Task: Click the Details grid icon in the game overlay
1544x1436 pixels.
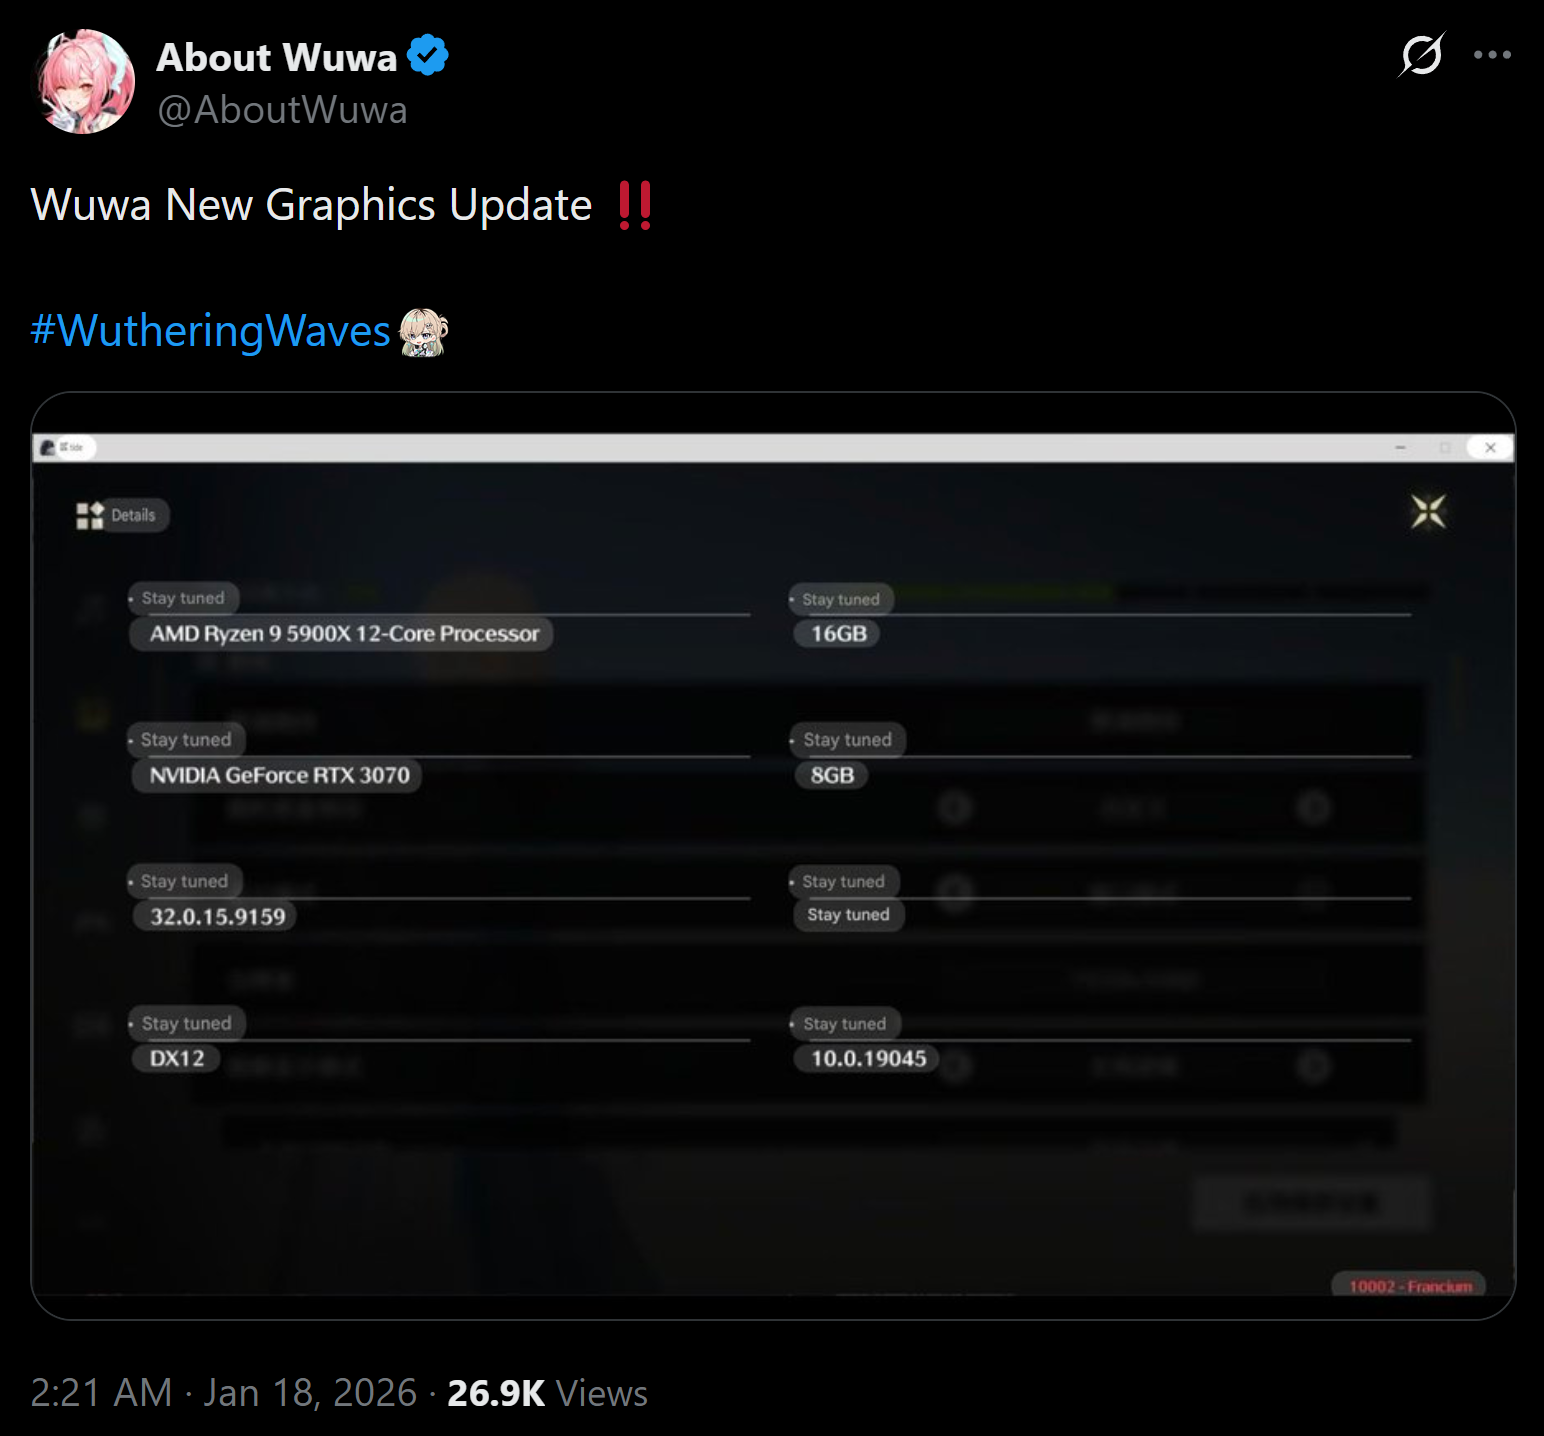Action: tap(90, 515)
